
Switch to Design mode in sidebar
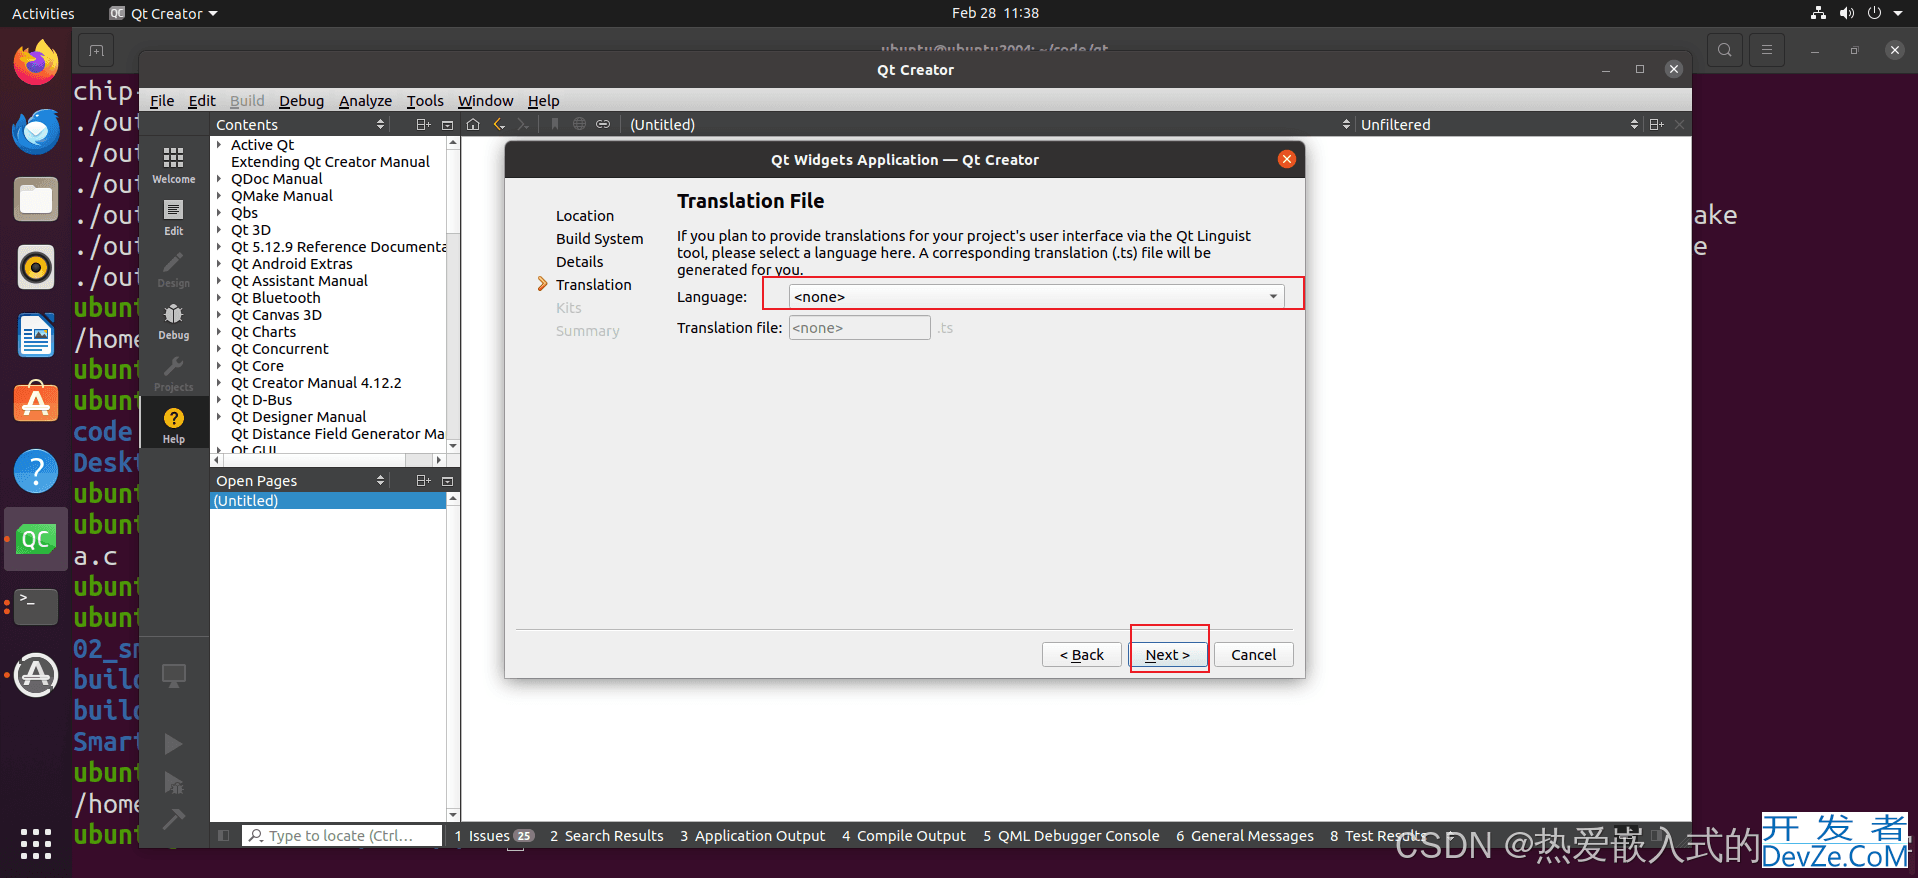tap(174, 269)
